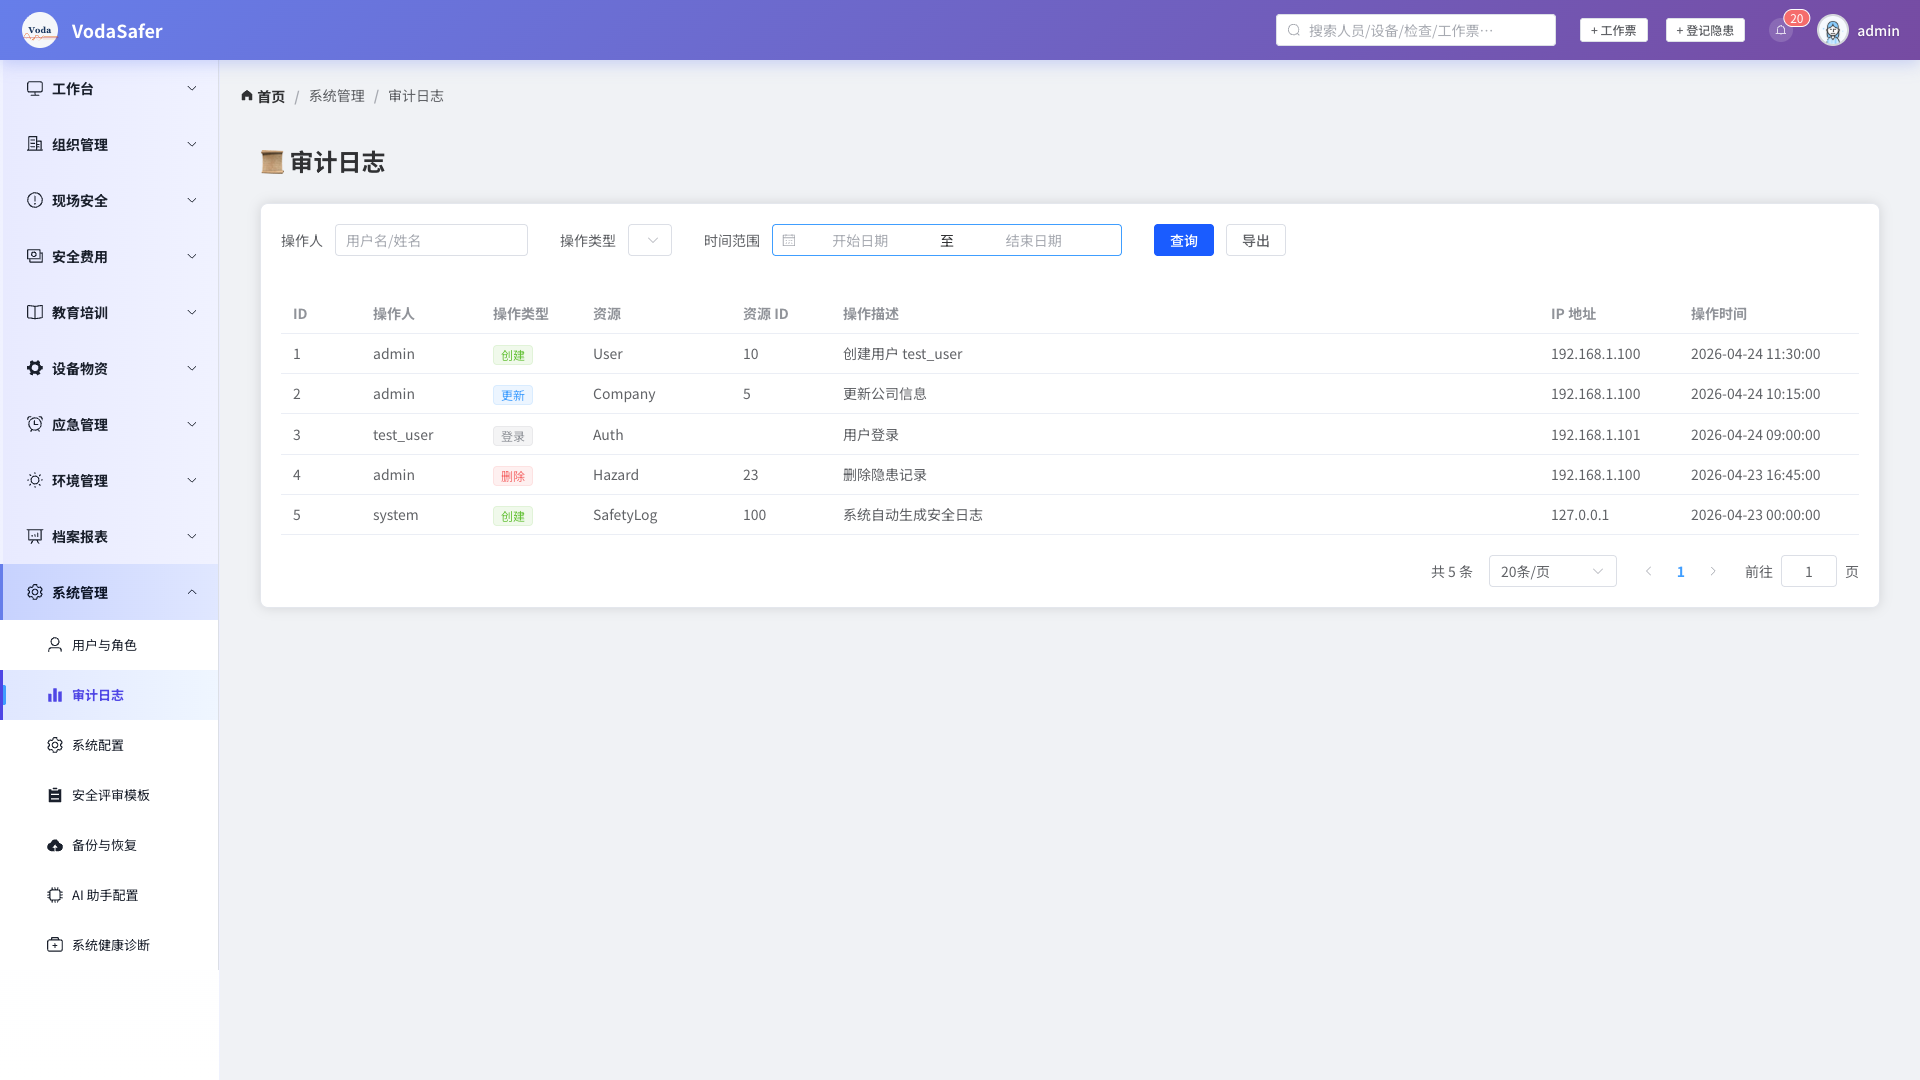Image resolution: width=1920 pixels, height=1080 pixels.
Task: Click the AI 助手配置 chip icon
Action: pos(55,895)
